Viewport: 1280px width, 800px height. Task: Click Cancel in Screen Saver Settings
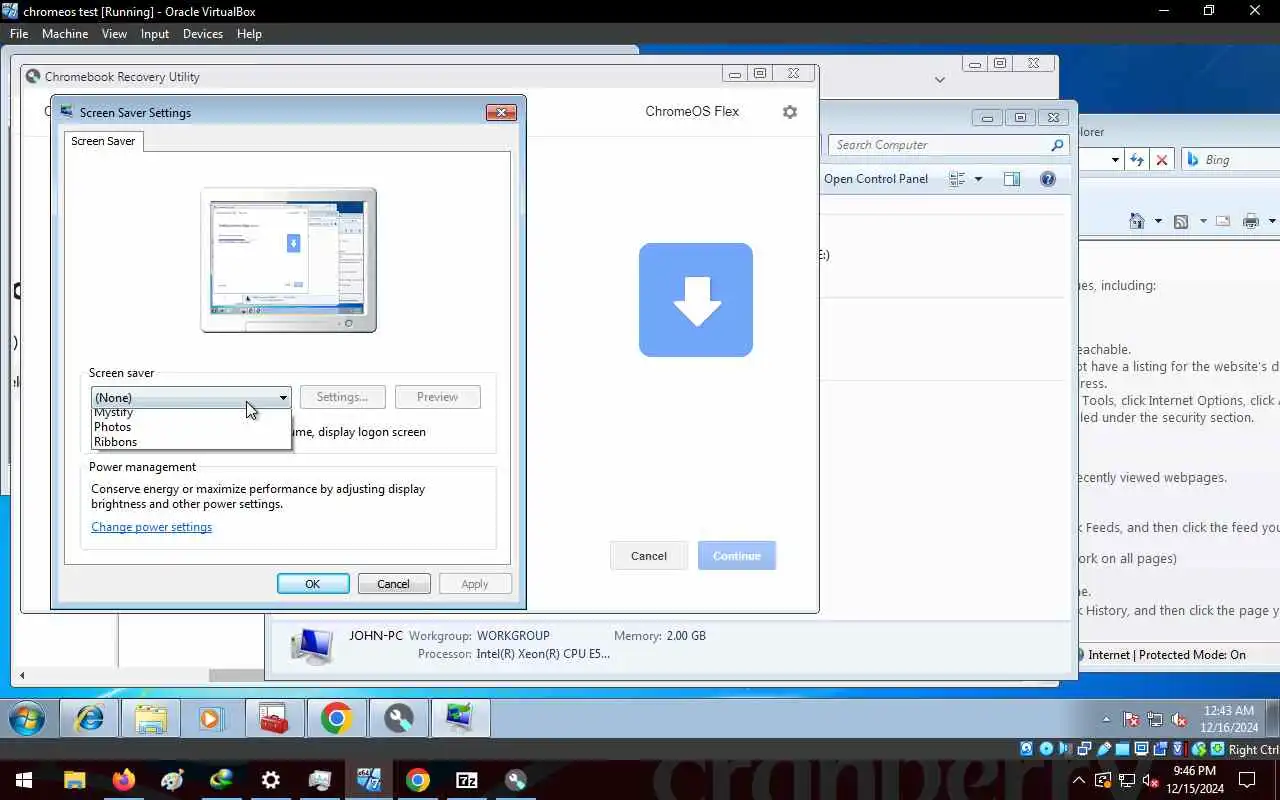393,584
